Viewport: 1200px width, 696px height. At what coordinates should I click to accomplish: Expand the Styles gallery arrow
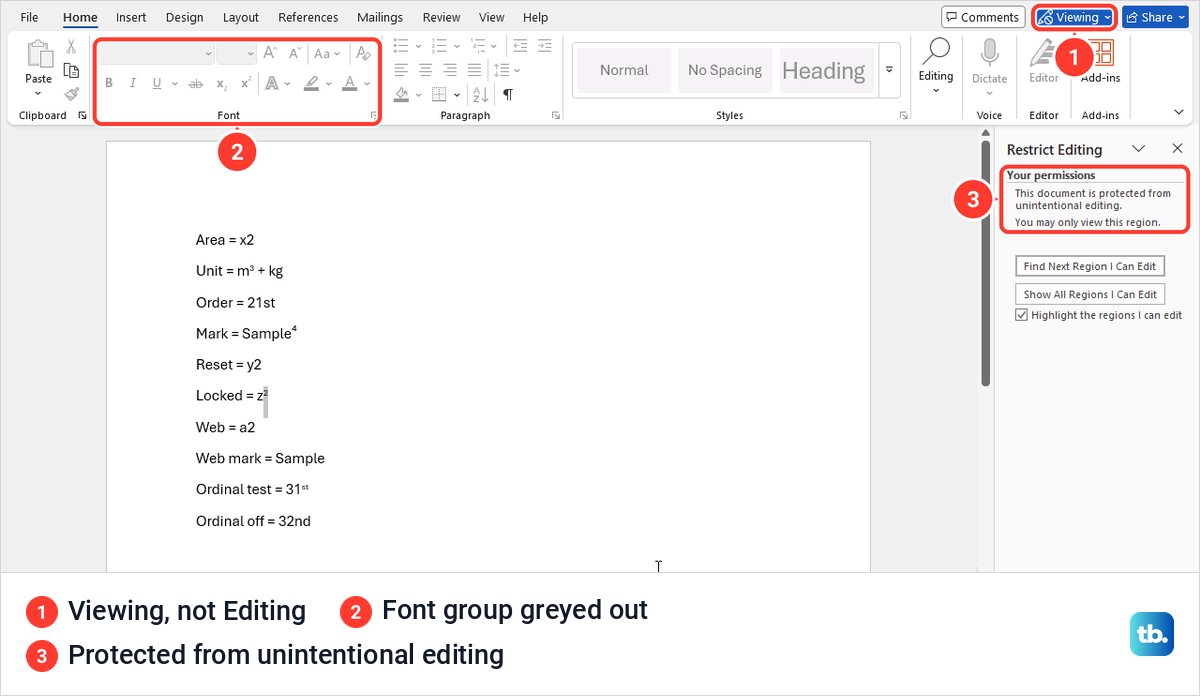click(888, 71)
